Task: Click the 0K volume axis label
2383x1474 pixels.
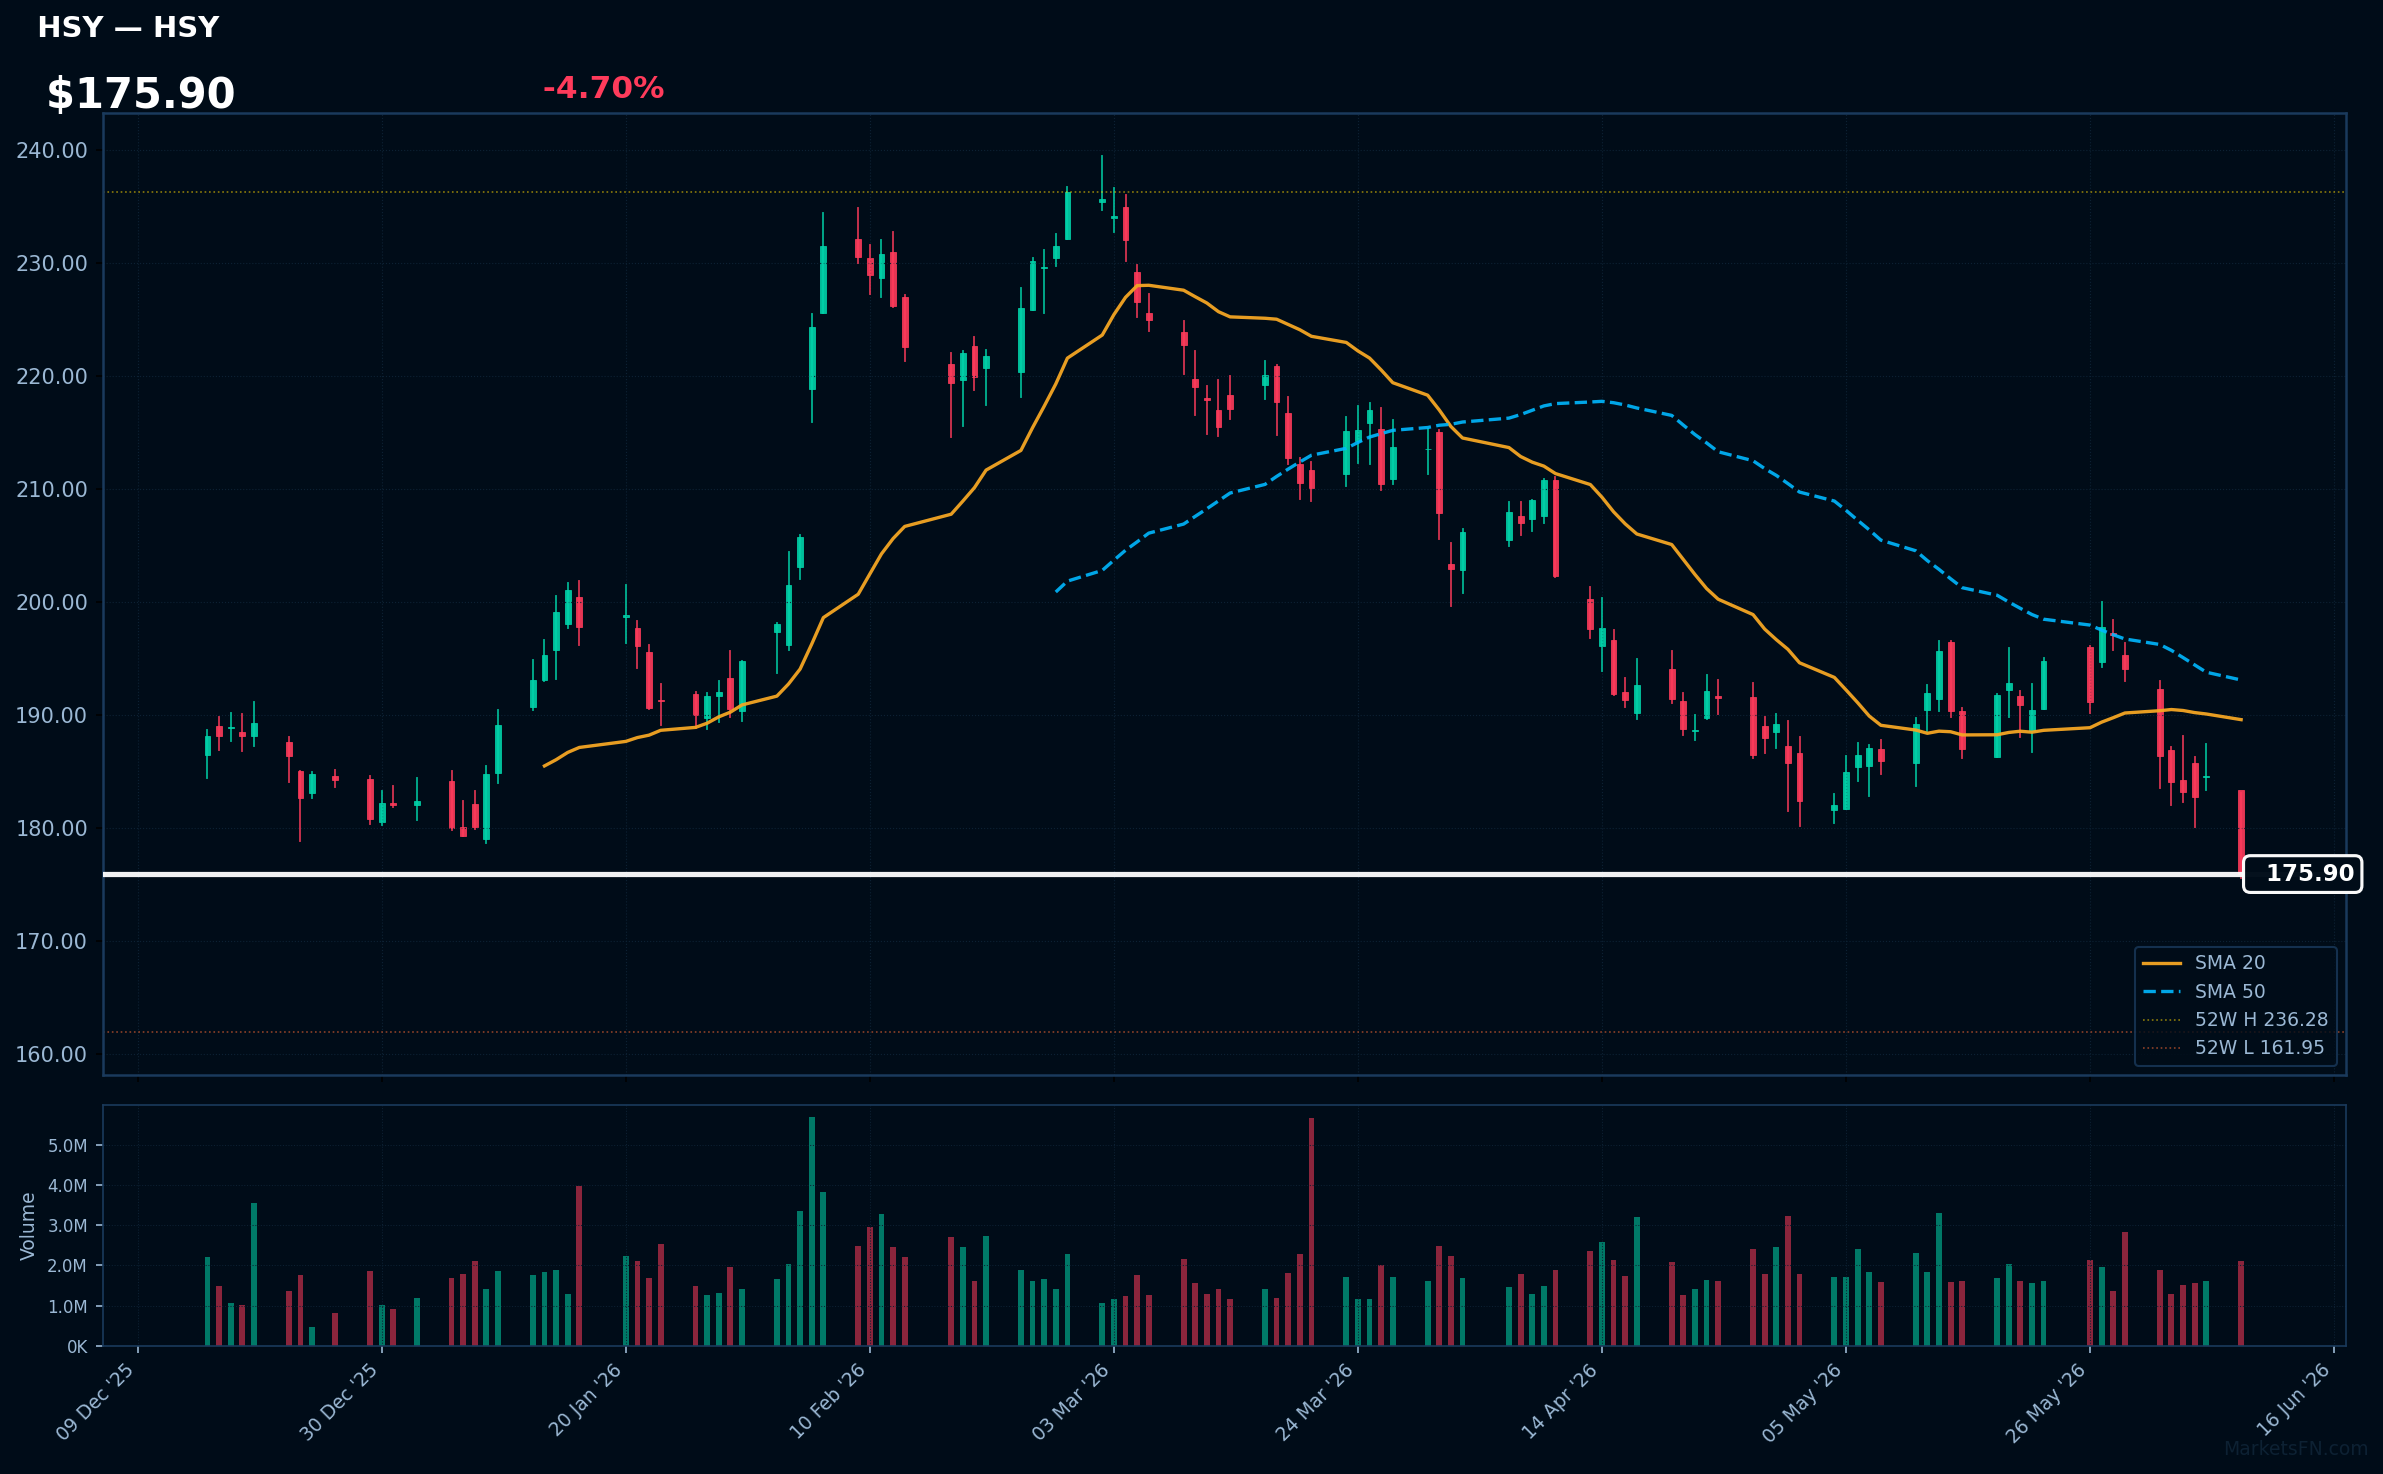Action: 77,1347
